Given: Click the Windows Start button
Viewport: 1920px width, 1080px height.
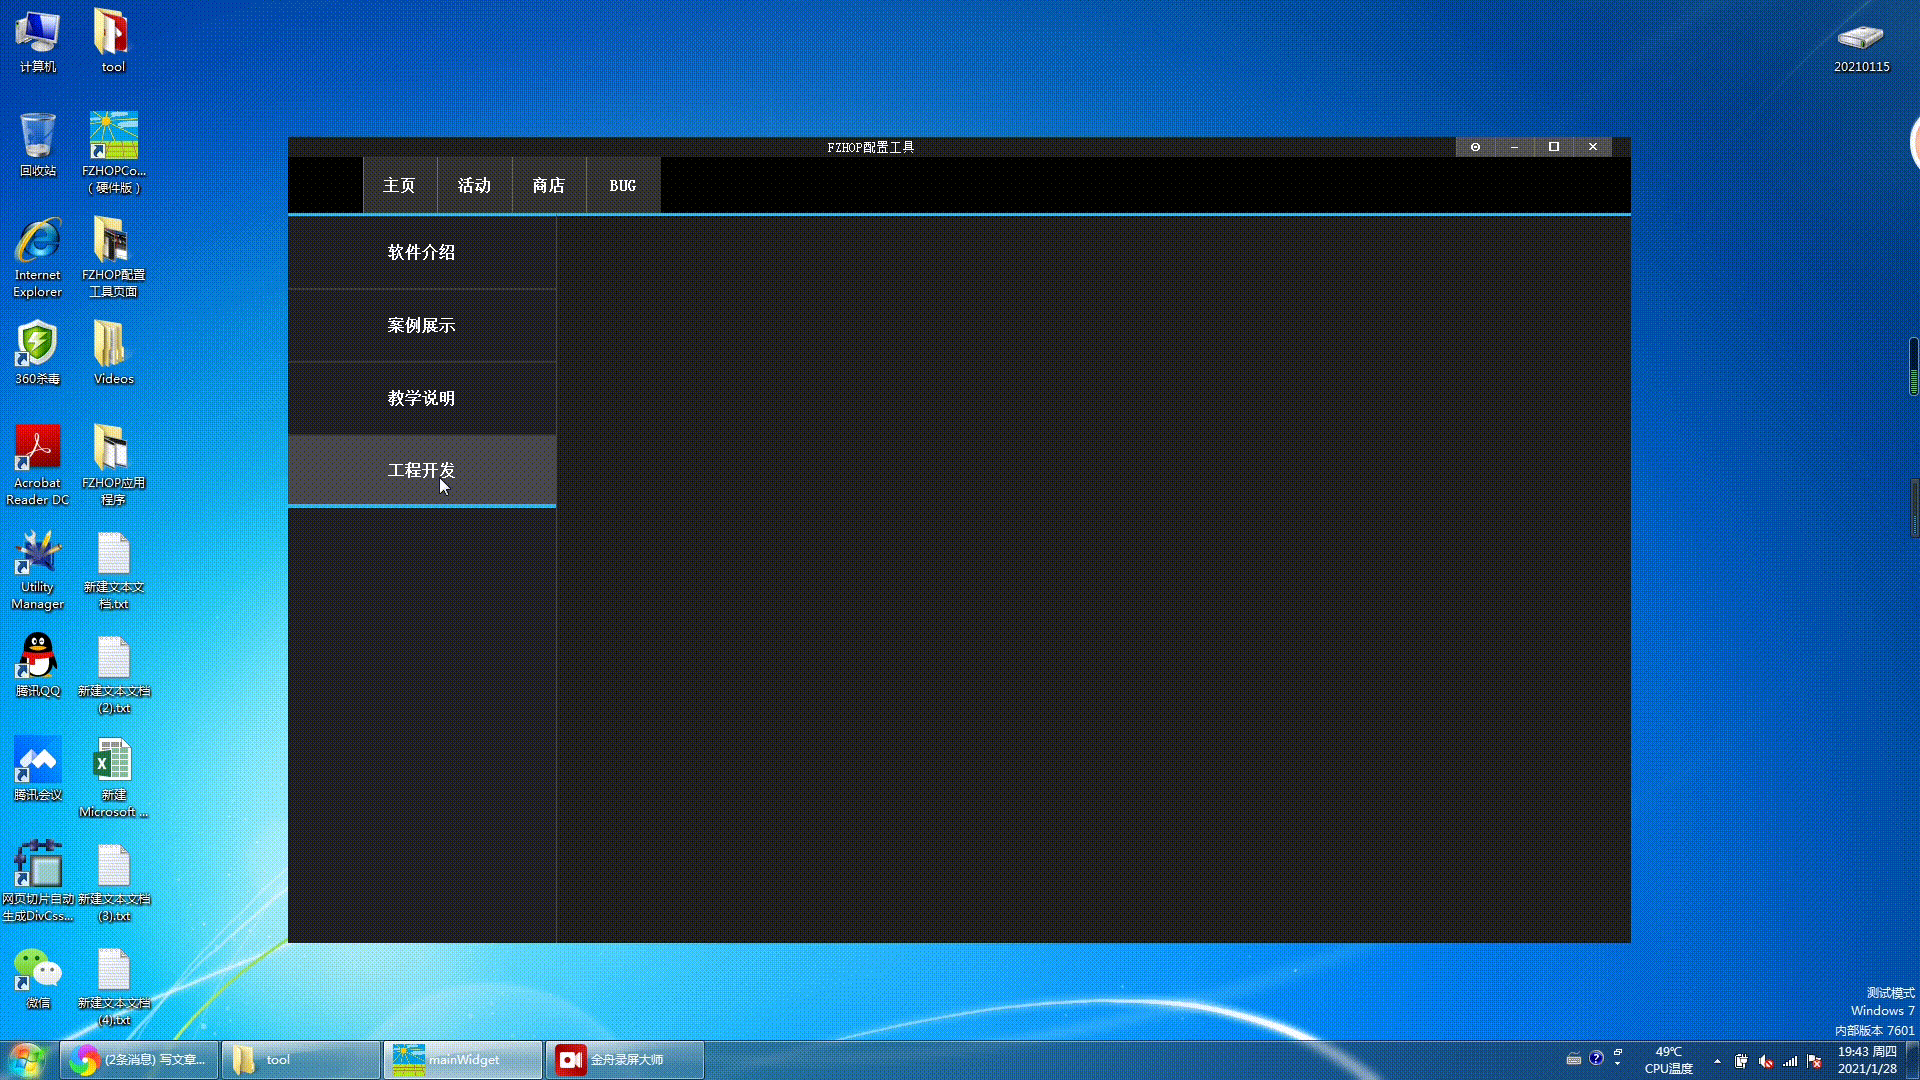Looking at the screenshot, I should pyautogui.click(x=27, y=1060).
